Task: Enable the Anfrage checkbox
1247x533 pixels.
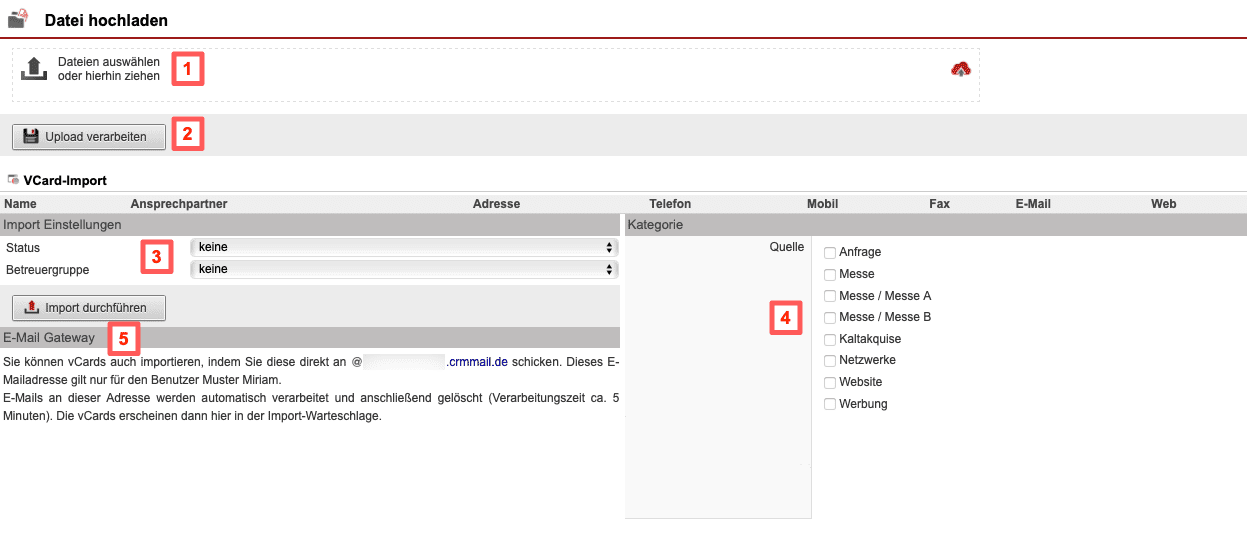Action: coord(829,253)
